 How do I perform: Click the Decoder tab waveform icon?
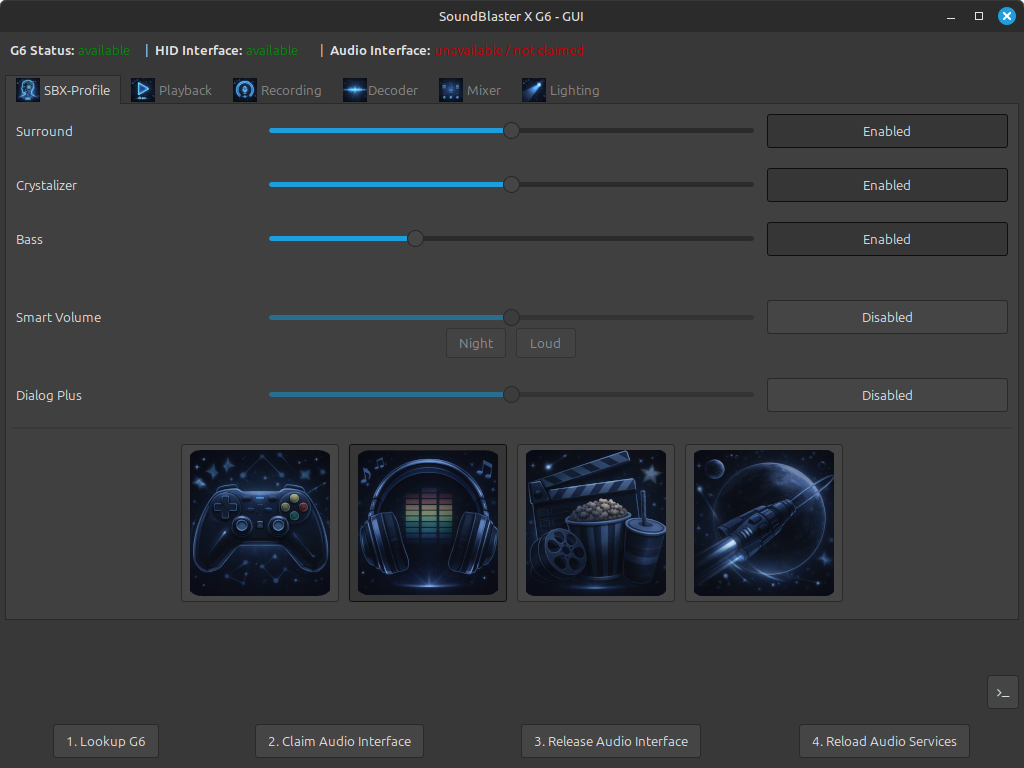coord(354,90)
